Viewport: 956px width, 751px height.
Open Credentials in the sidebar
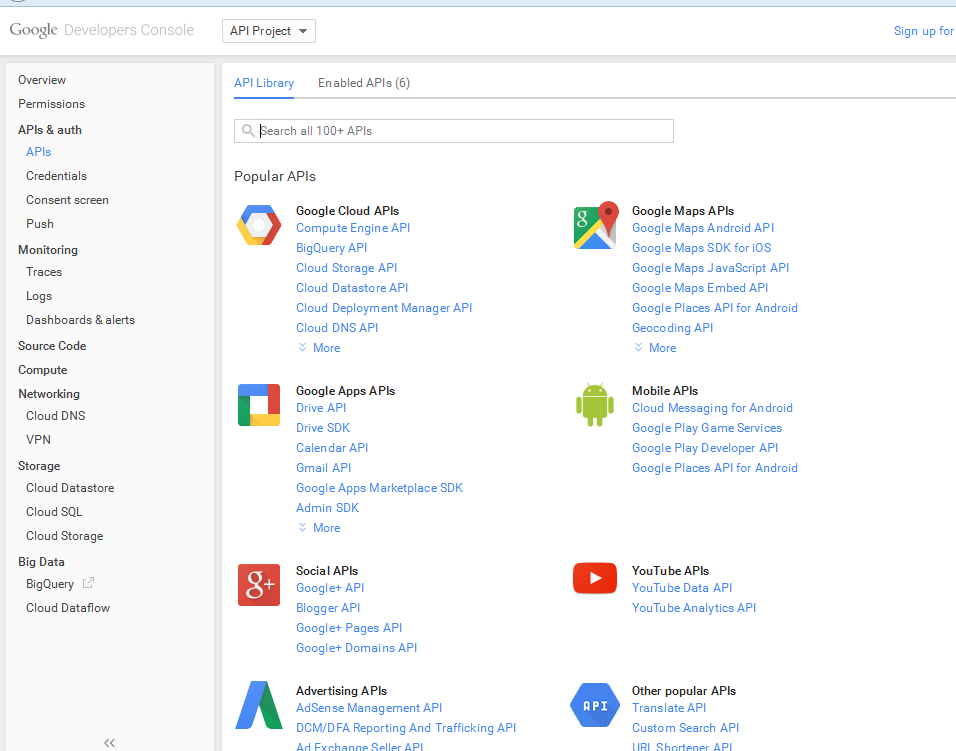pos(57,176)
